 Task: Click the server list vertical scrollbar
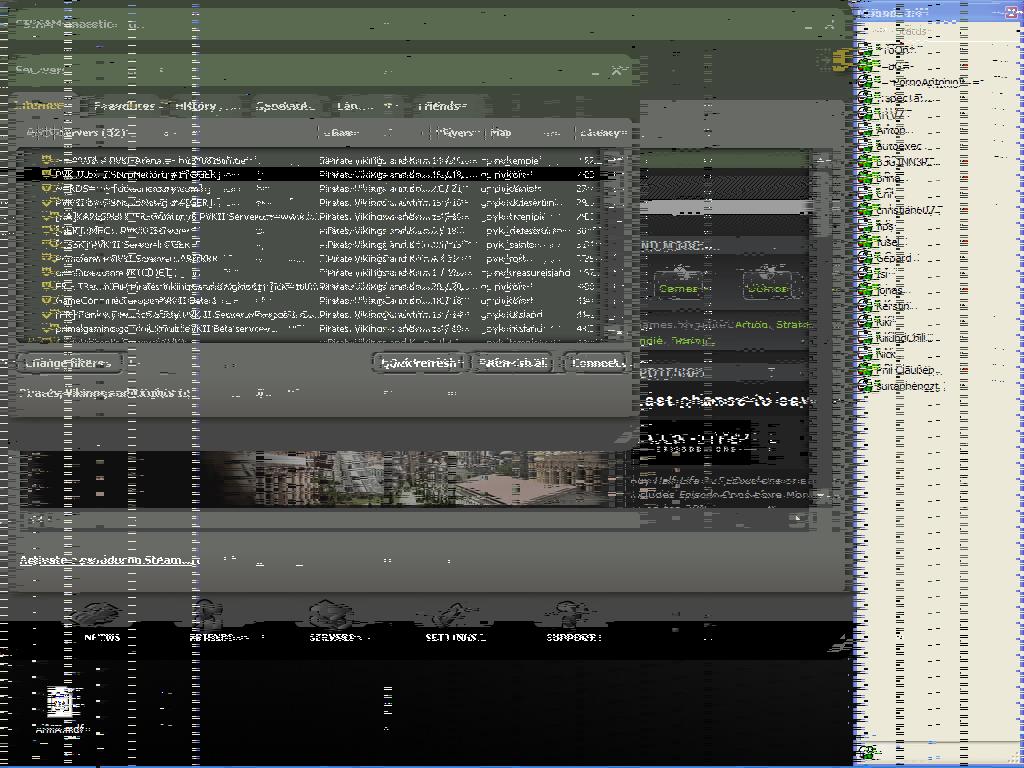pyautogui.click(x=615, y=246)
